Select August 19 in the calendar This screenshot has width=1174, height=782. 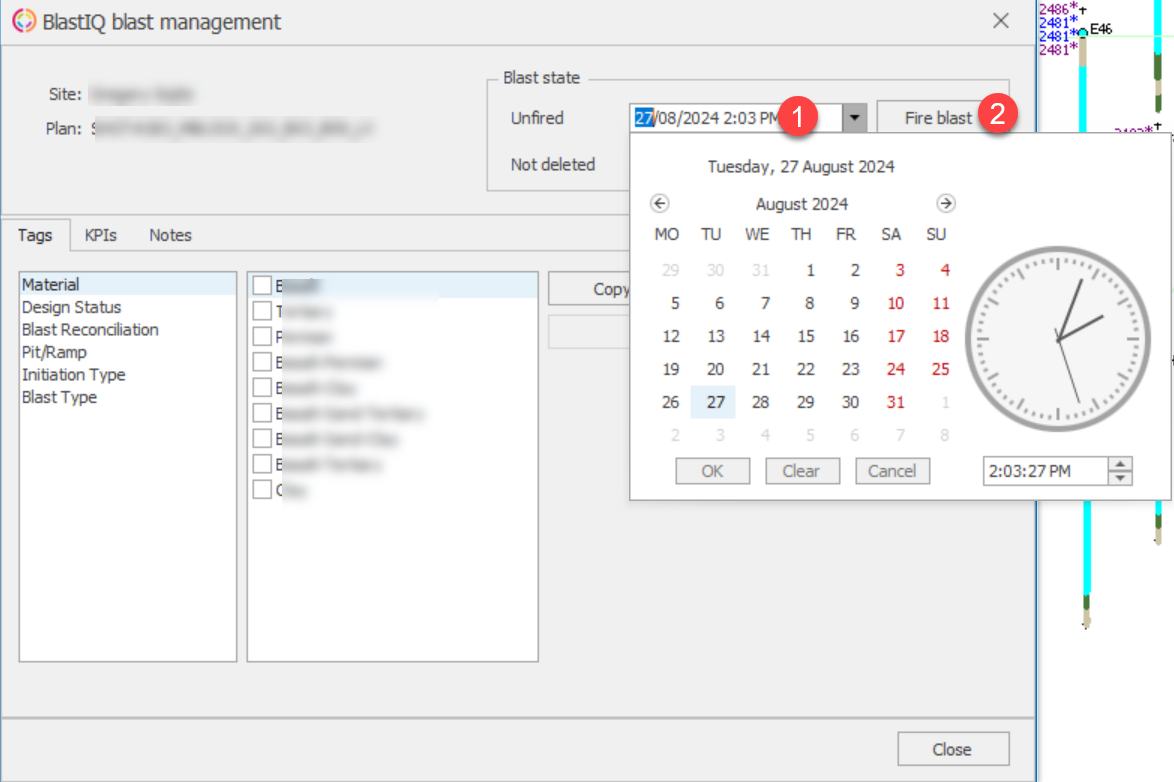671,369
